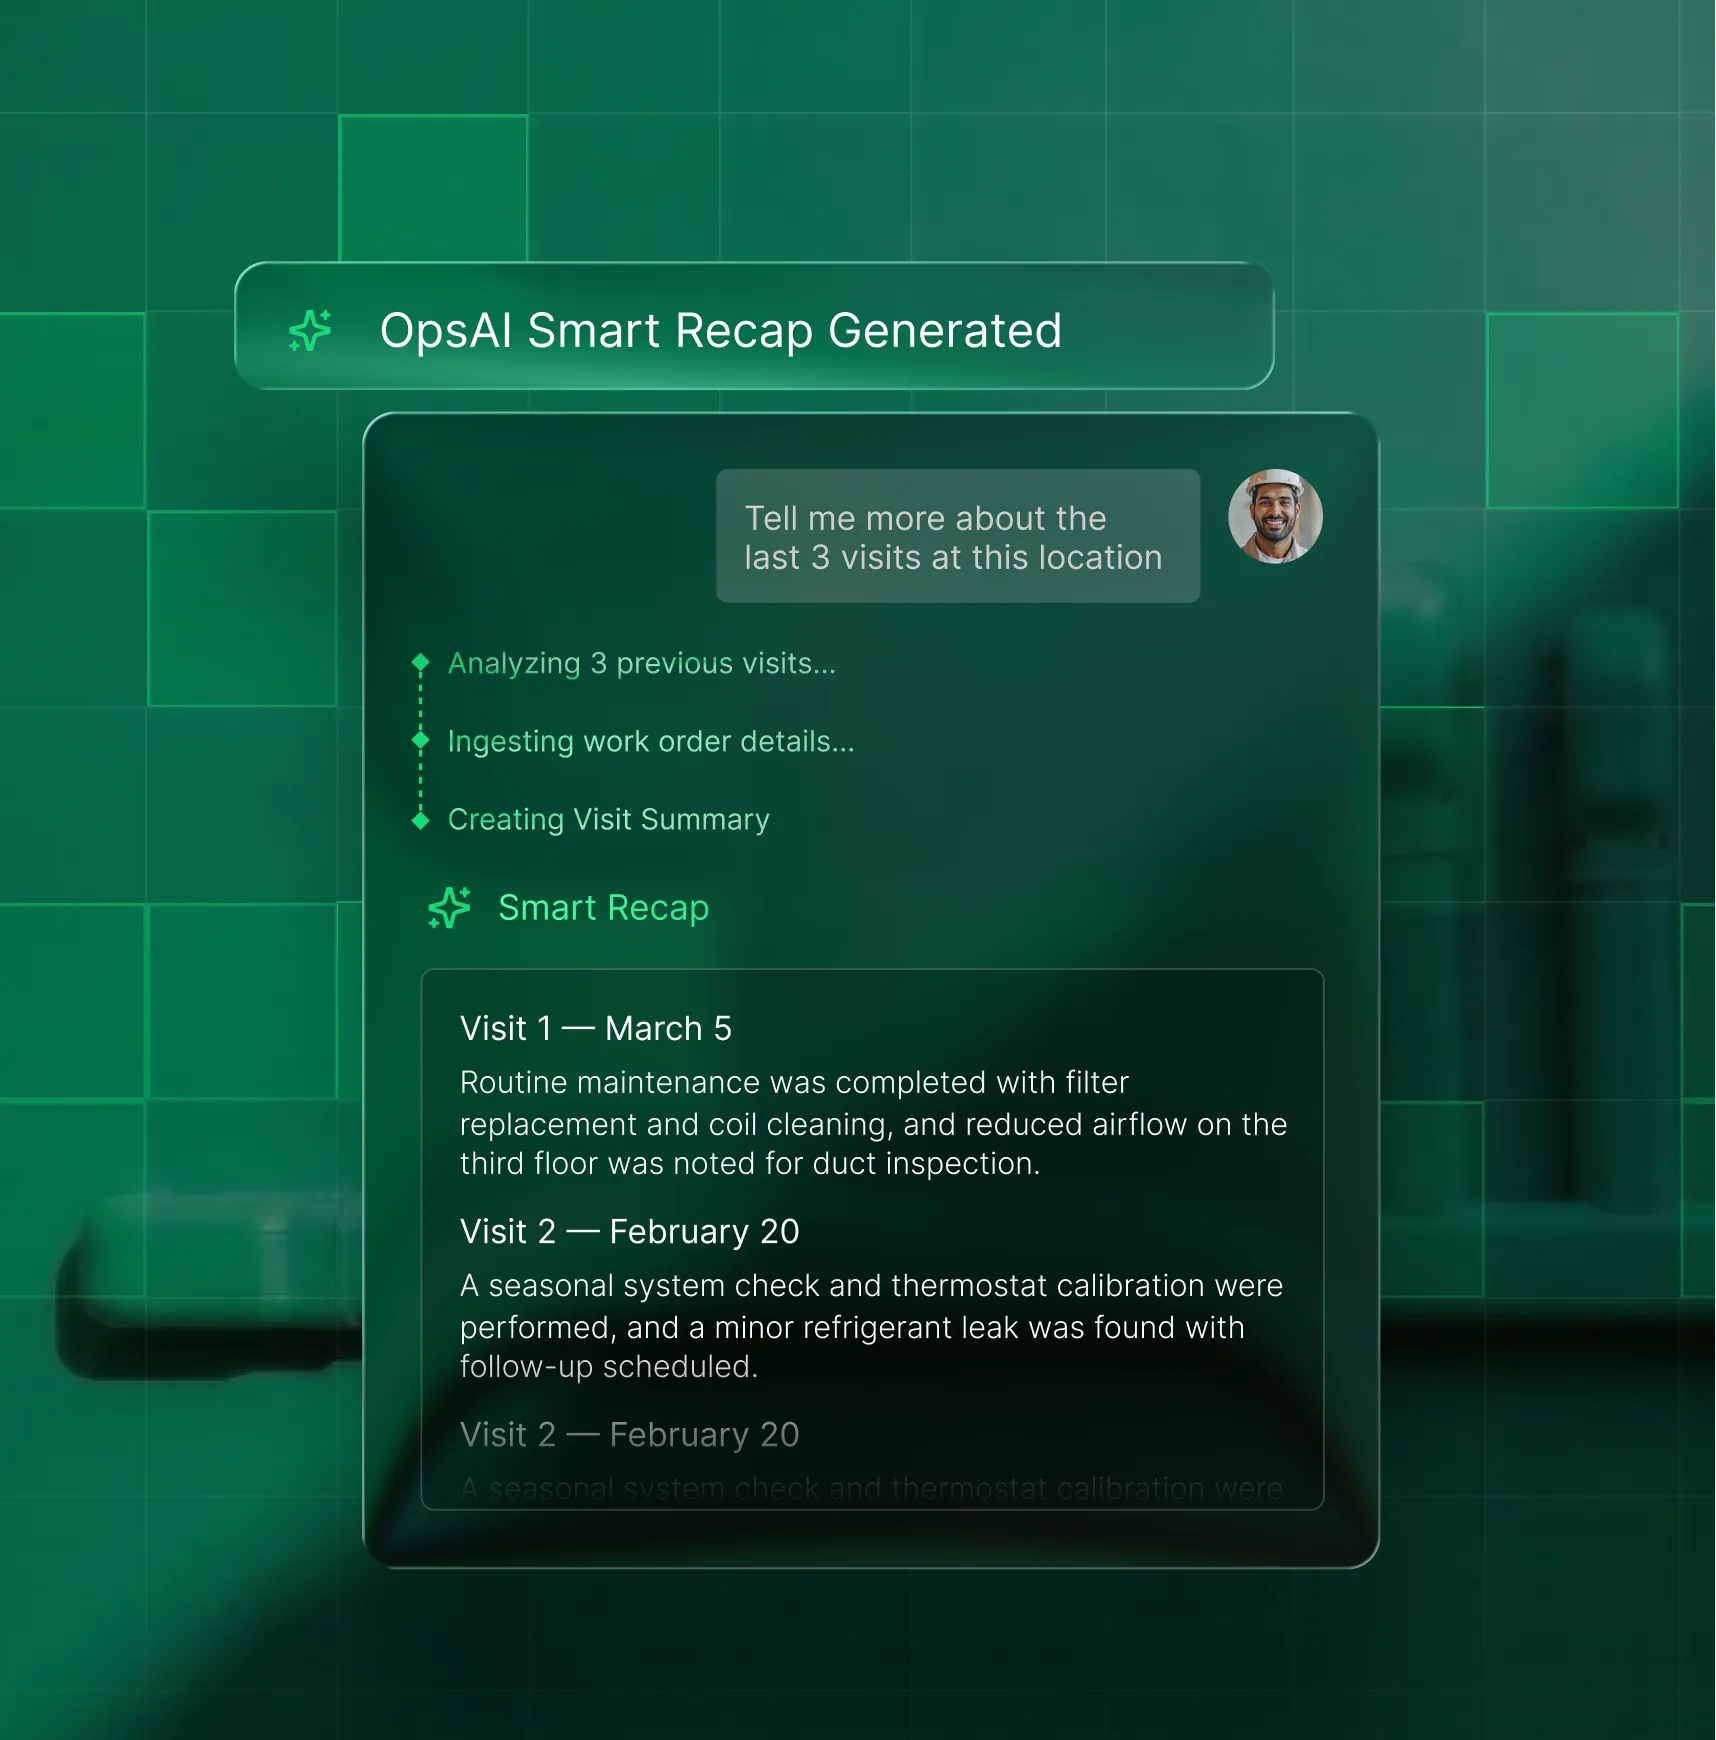Click the diamond marker beside Ingesting work order details

(x=421, y=740)
